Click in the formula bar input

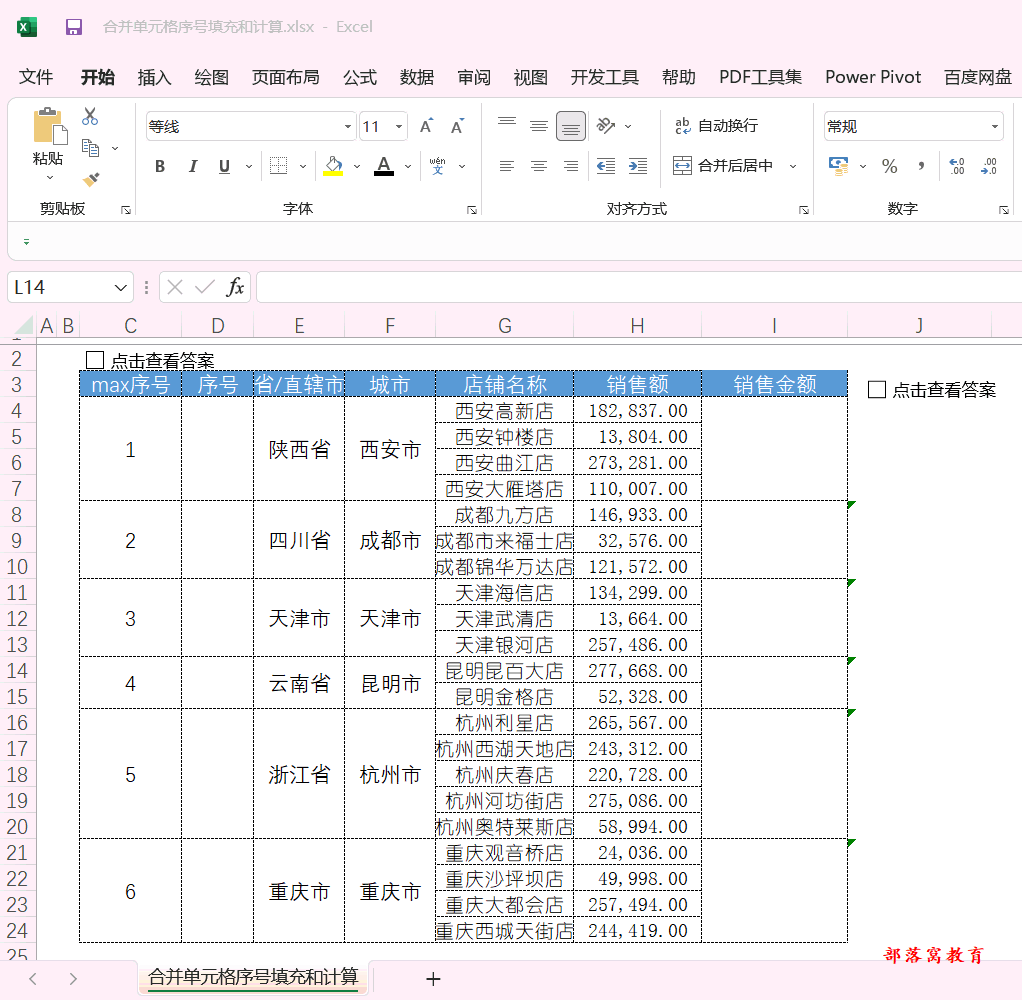[639, 287]
